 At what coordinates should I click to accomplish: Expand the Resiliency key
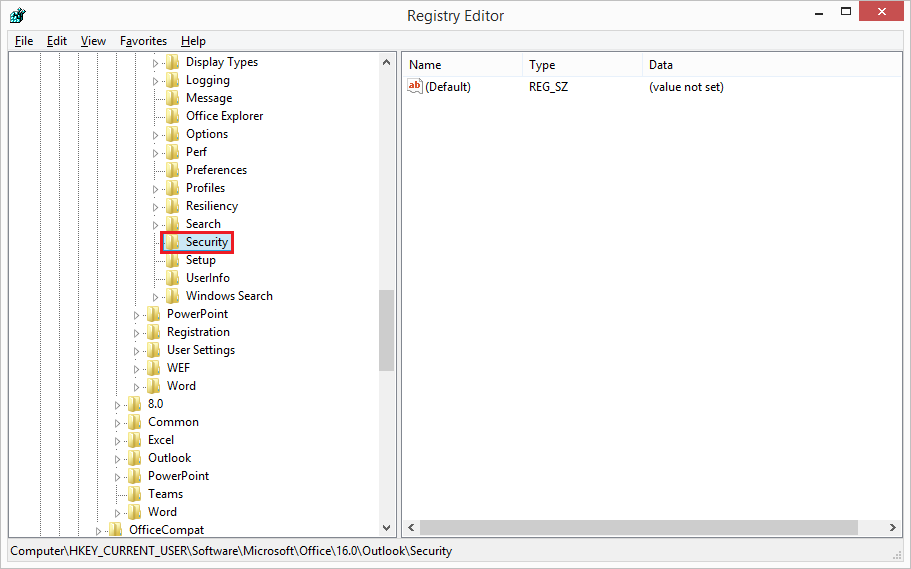coord(155,207)
